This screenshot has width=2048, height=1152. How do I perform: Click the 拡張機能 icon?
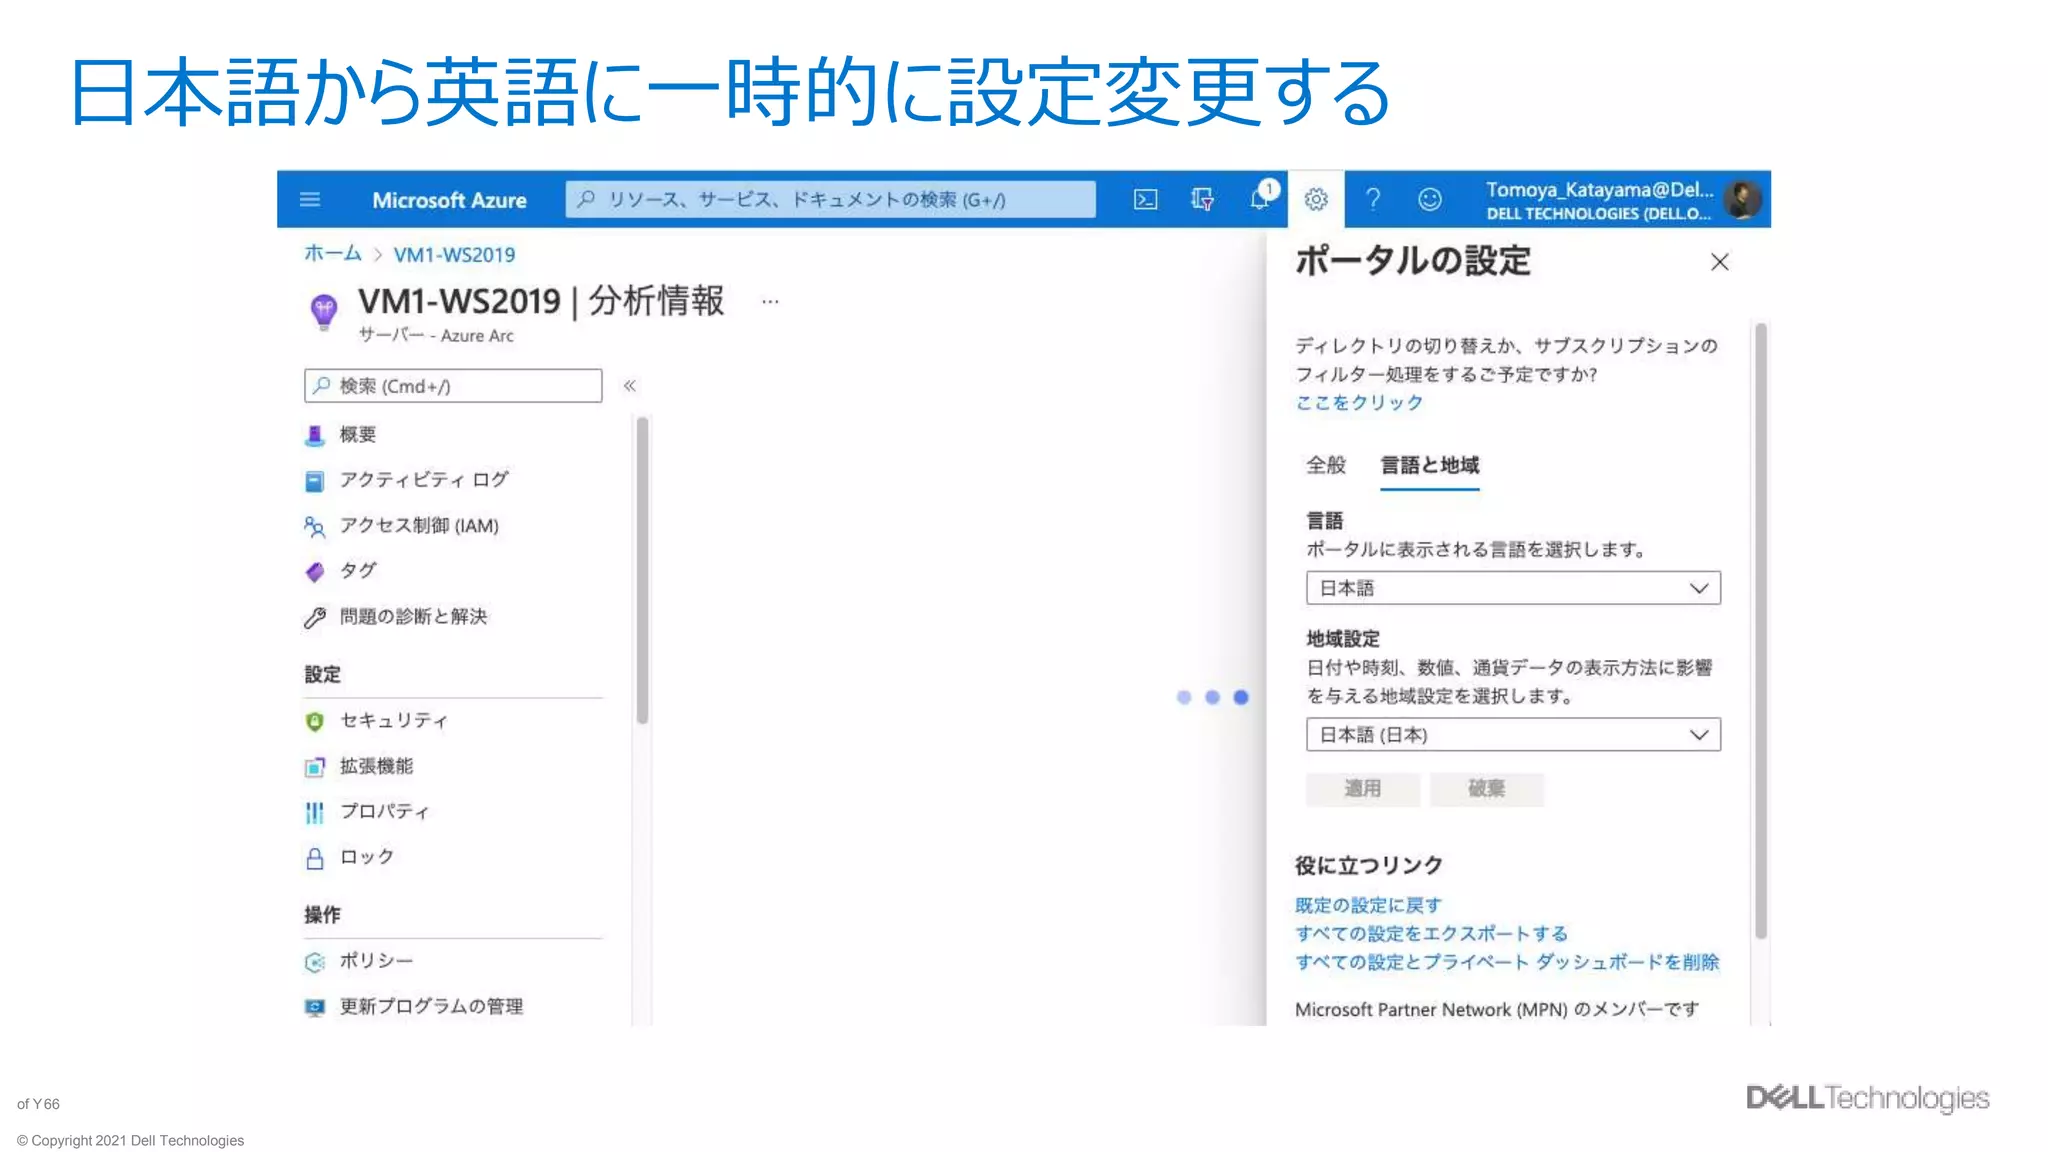tap(315, 767)
